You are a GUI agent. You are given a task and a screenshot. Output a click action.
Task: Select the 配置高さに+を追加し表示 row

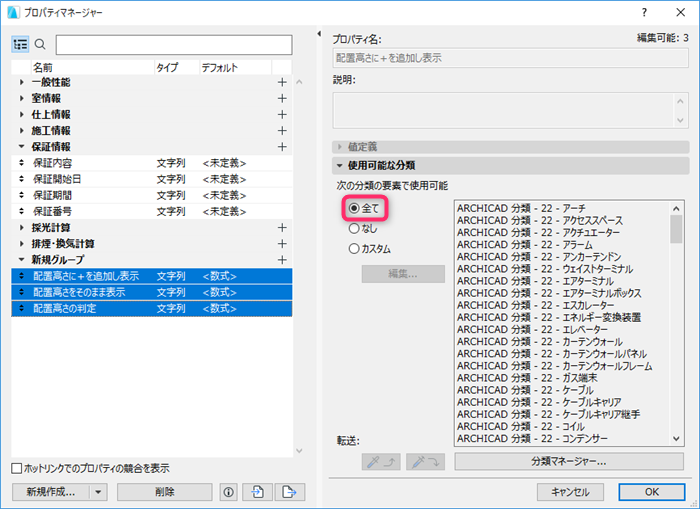point(152,276)
